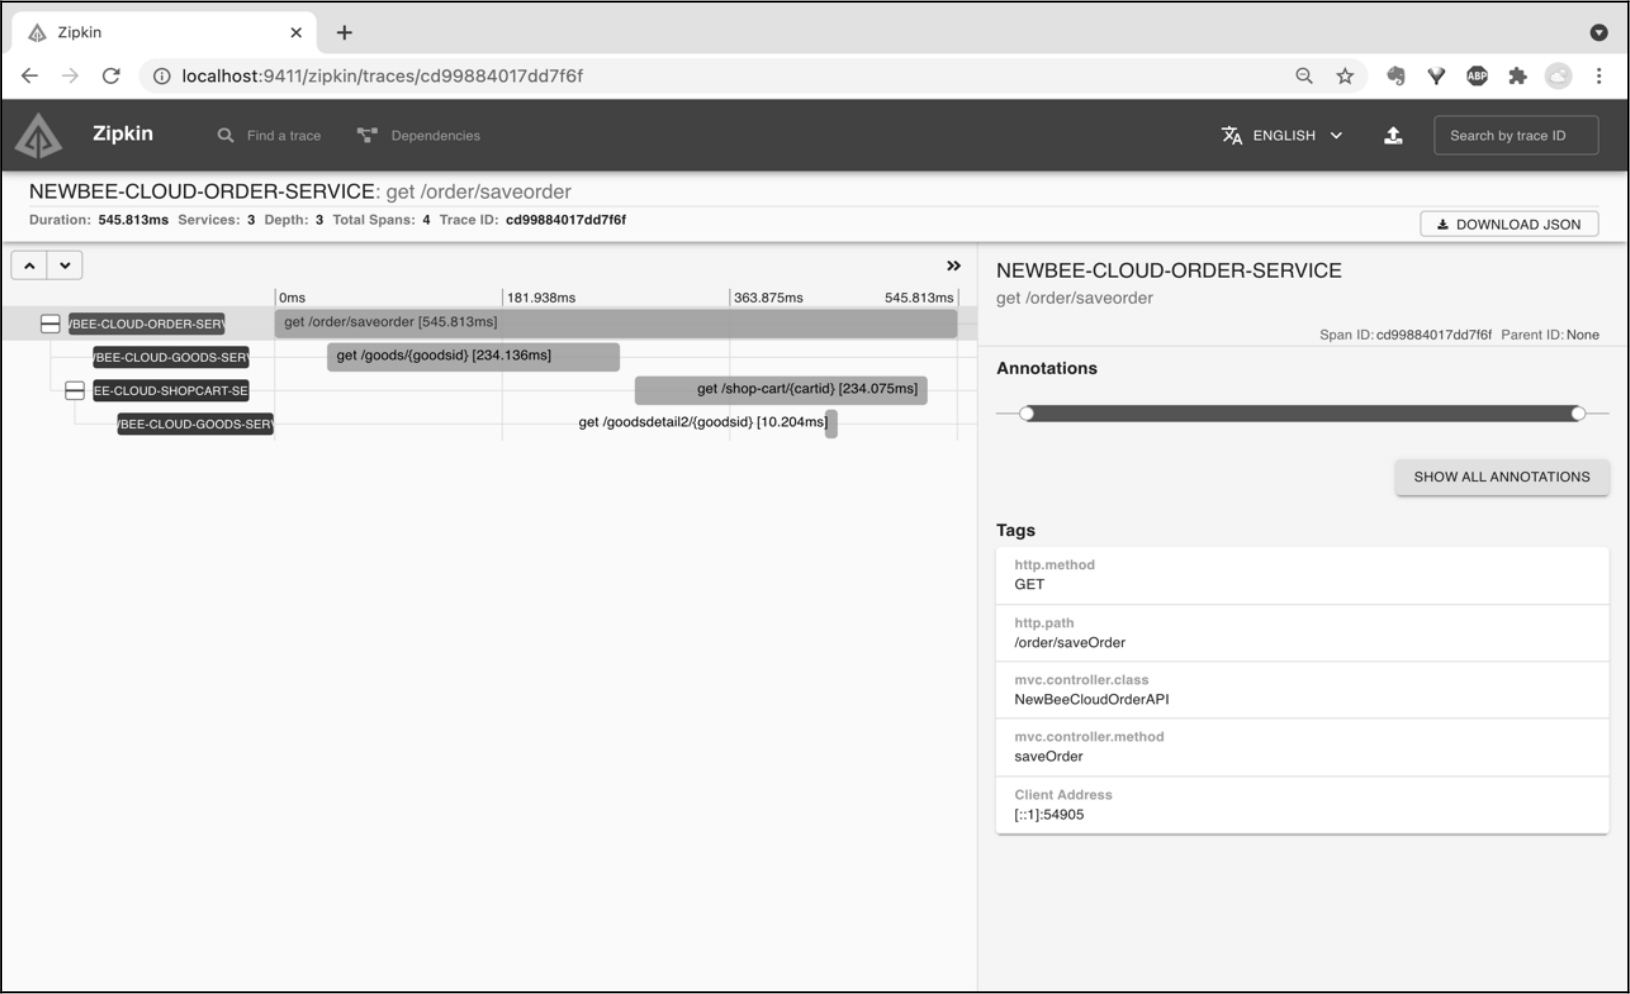1630x994 pixels.
Task: Click the Duration 545.813ms text
Action: point(99,220)
